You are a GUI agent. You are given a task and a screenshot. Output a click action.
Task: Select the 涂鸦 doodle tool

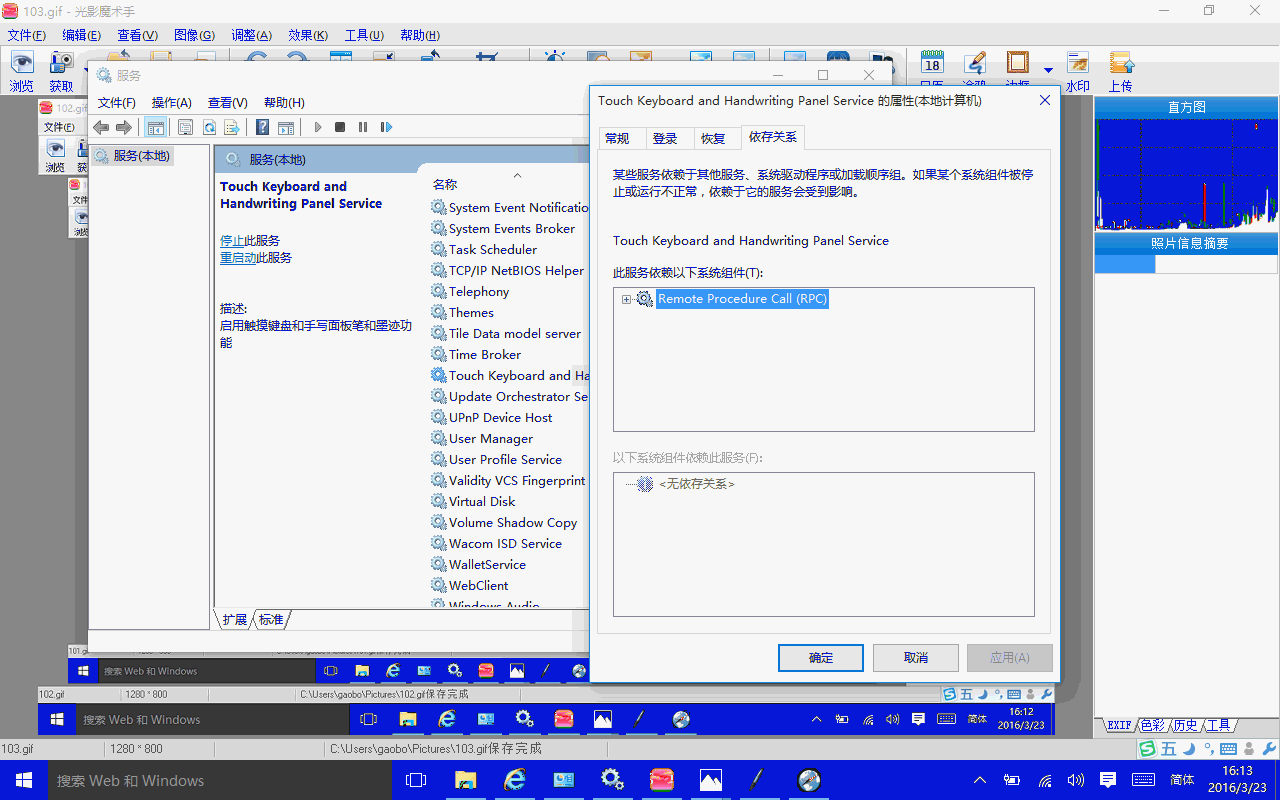(975, 64)
